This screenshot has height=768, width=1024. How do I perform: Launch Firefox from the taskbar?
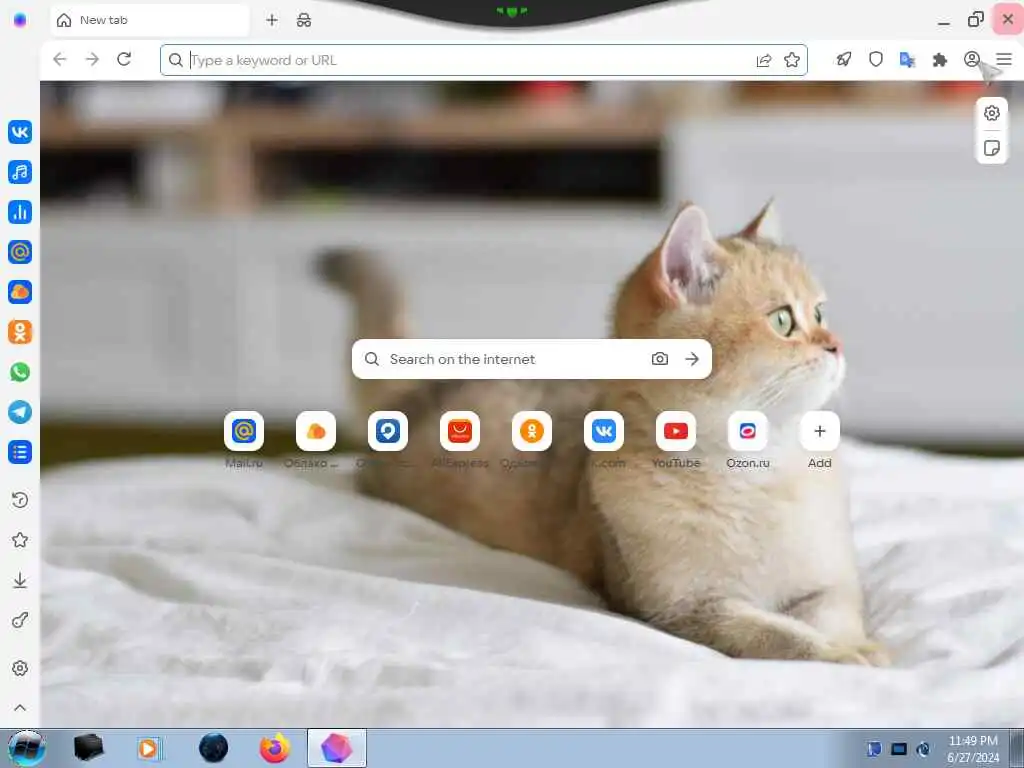[274, 748]
